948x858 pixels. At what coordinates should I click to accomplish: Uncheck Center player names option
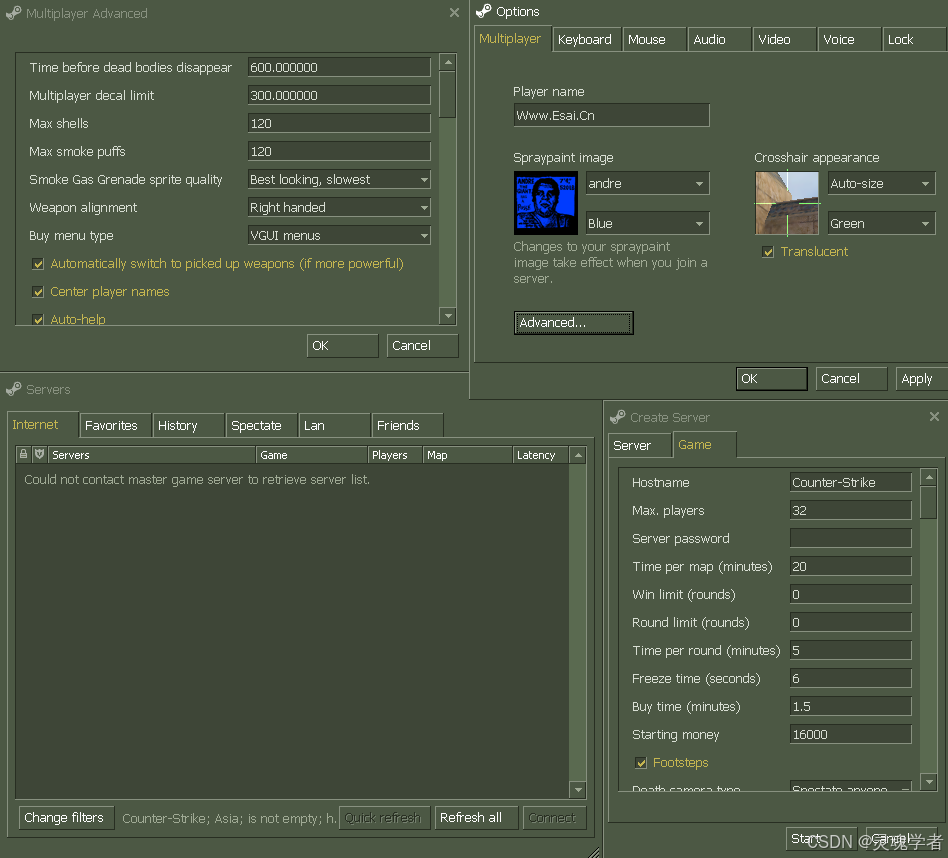coord(38,292)
